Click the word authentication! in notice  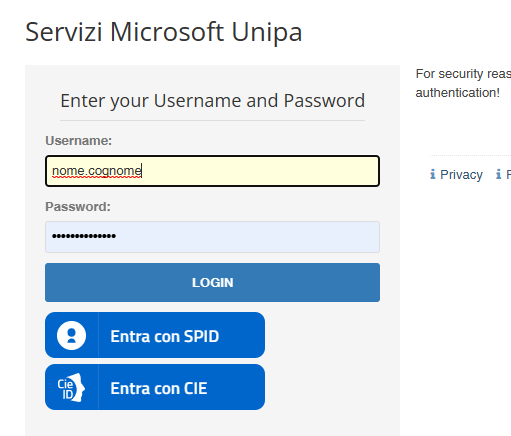click(x=458, y=93)
